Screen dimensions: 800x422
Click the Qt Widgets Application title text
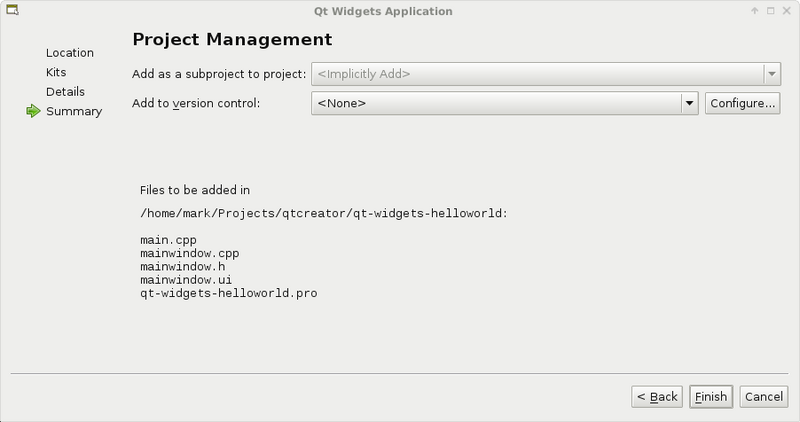point(383,11)
